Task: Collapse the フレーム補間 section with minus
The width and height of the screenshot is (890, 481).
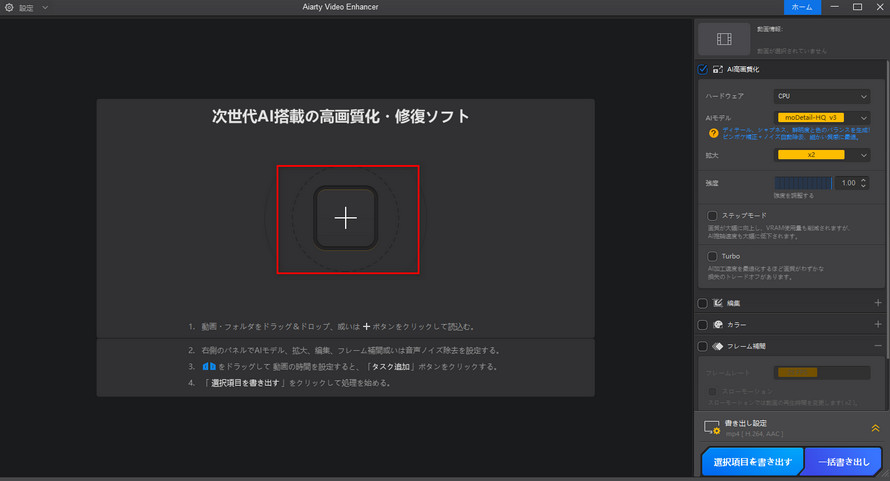Action: coord(878,346)
